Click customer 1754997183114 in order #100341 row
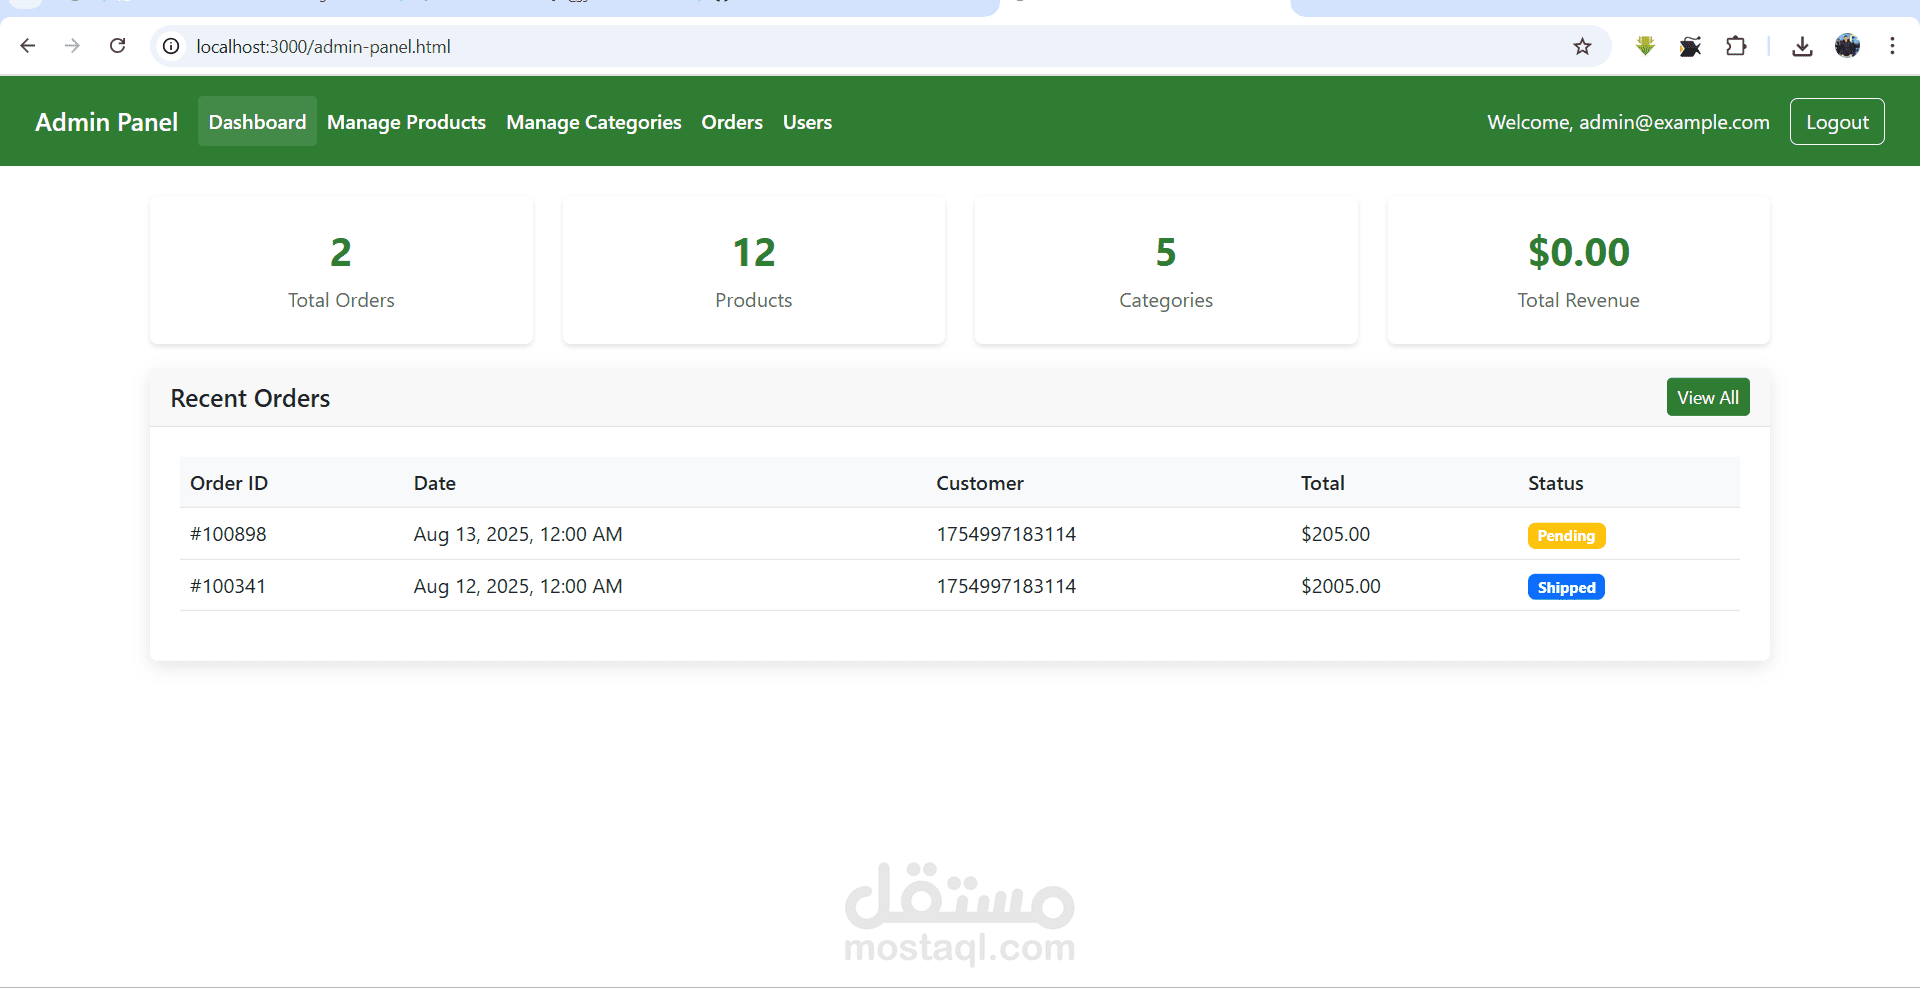The image size is (1920, 988). [1006, 586]
